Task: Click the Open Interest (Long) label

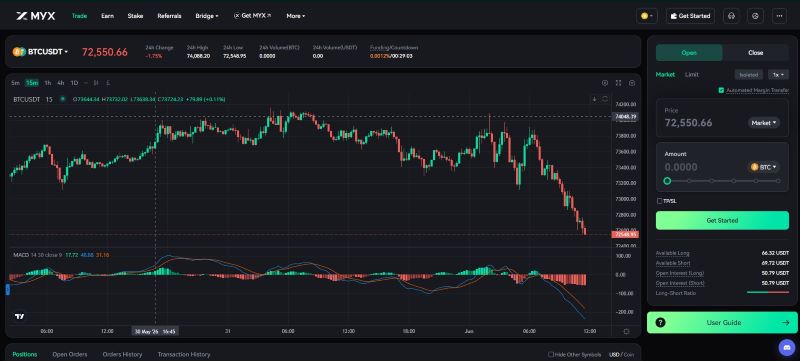Action: pyautogui.click(x=680, y=273)
